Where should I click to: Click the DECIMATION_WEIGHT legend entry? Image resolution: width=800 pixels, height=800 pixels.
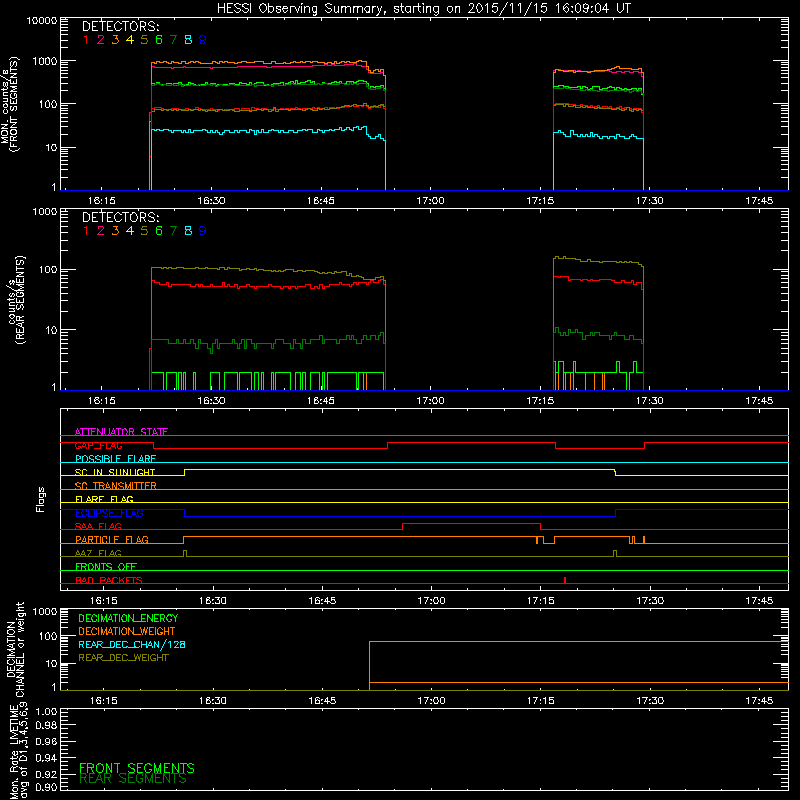pos(127,632)
